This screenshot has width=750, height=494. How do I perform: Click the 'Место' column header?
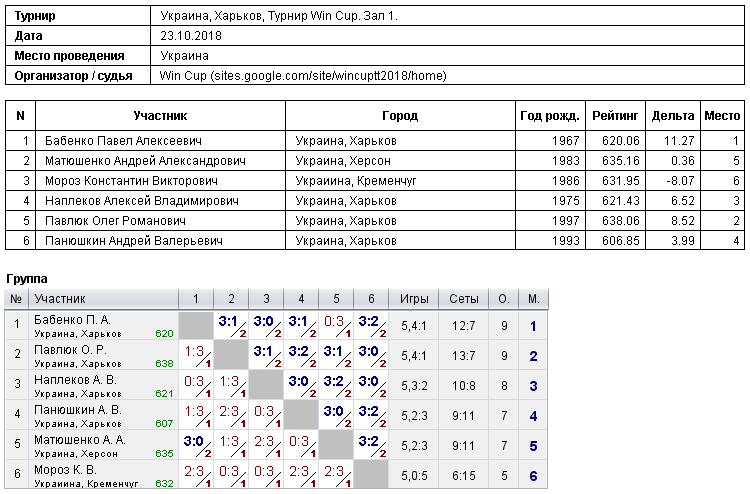[722, 116]
